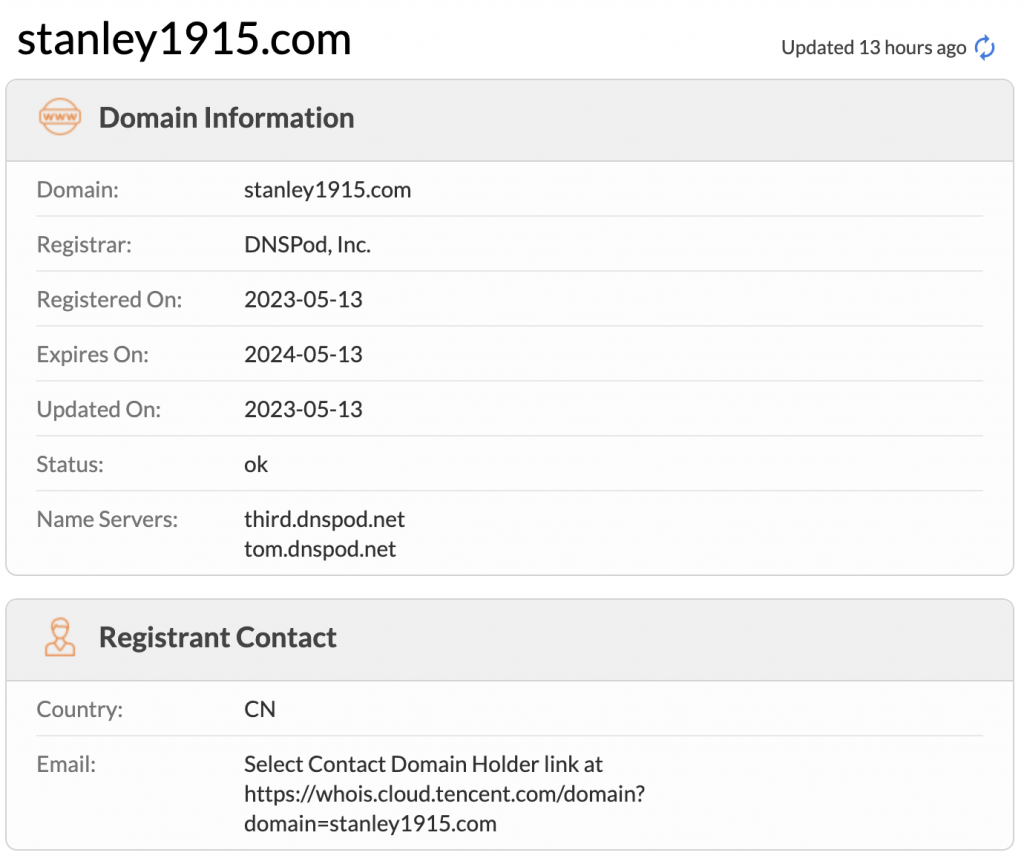The height and width of the screenshot is (867, 1024).
Task: Click the third.dnspod.net name server
Action: 324,520
